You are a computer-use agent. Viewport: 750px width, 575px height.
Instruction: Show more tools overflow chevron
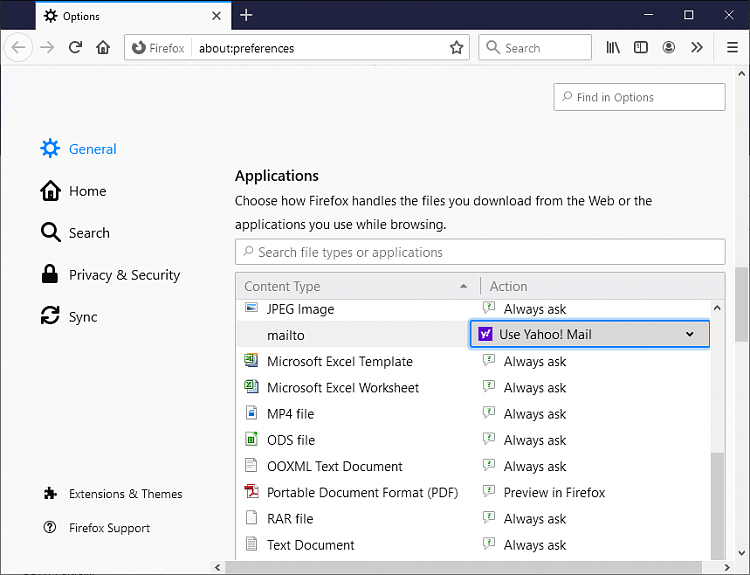698,47
